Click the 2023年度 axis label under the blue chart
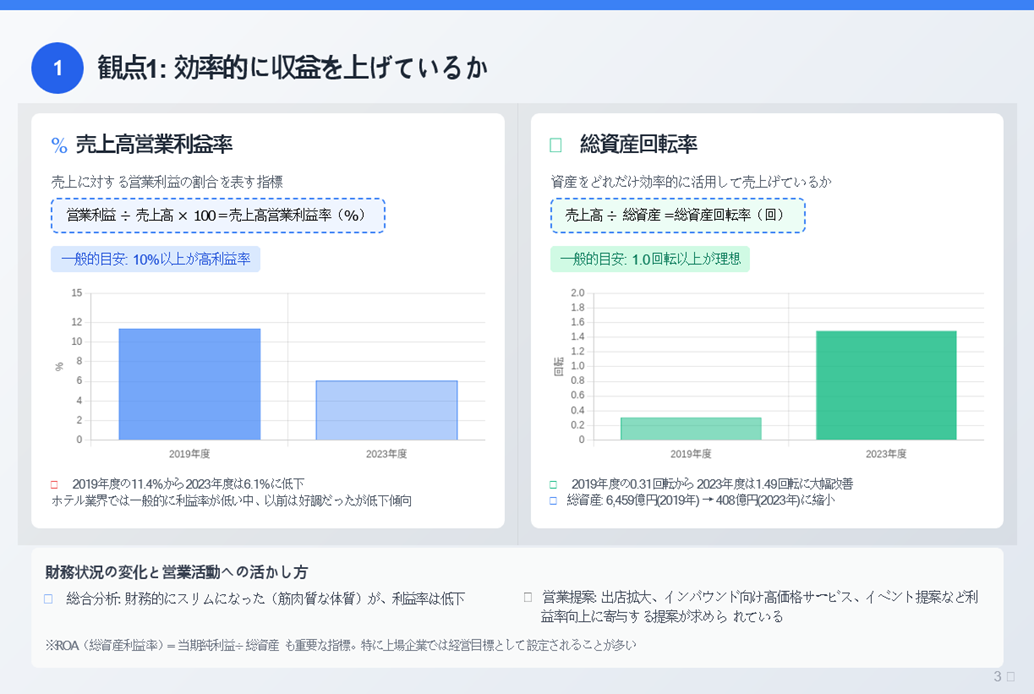Screen dimensions: 1034x694 pyautogui.click(x=386, y=455)
